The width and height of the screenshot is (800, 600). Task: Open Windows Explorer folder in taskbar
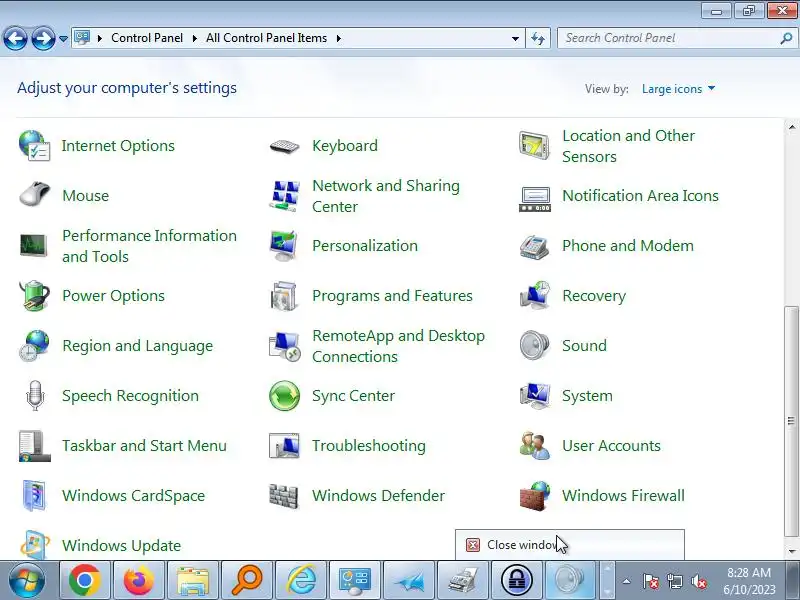(193, 581)
